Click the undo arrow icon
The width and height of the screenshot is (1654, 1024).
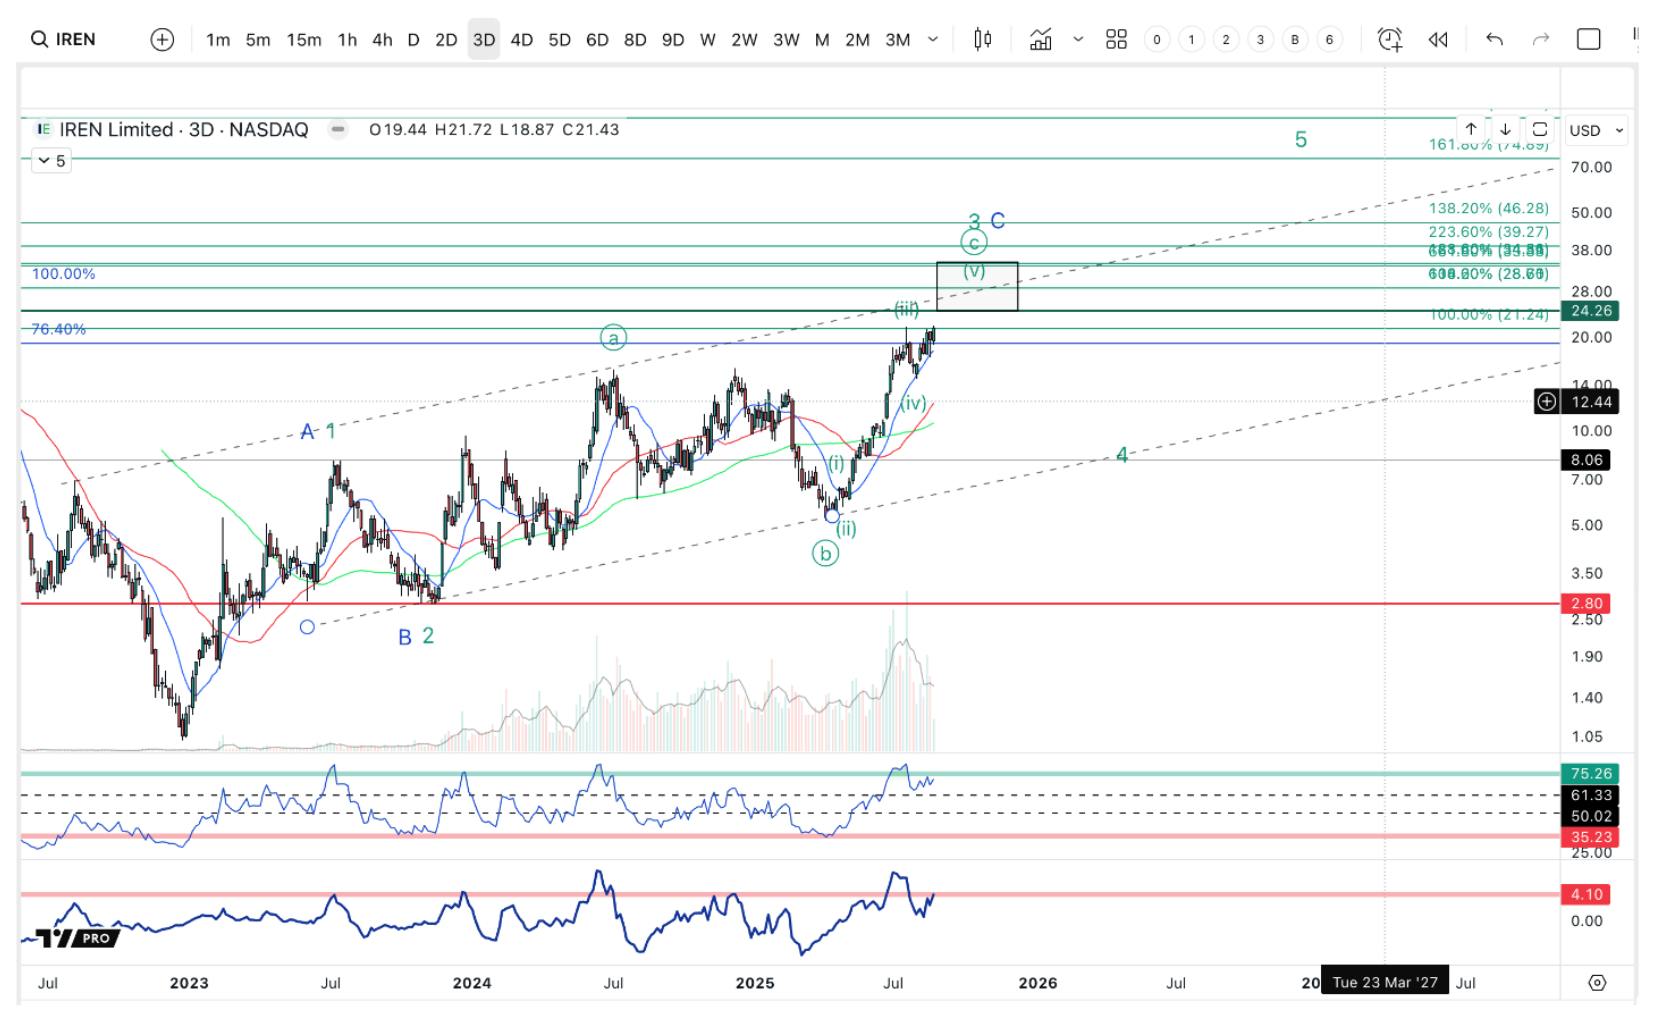(x=1494, y=39)
